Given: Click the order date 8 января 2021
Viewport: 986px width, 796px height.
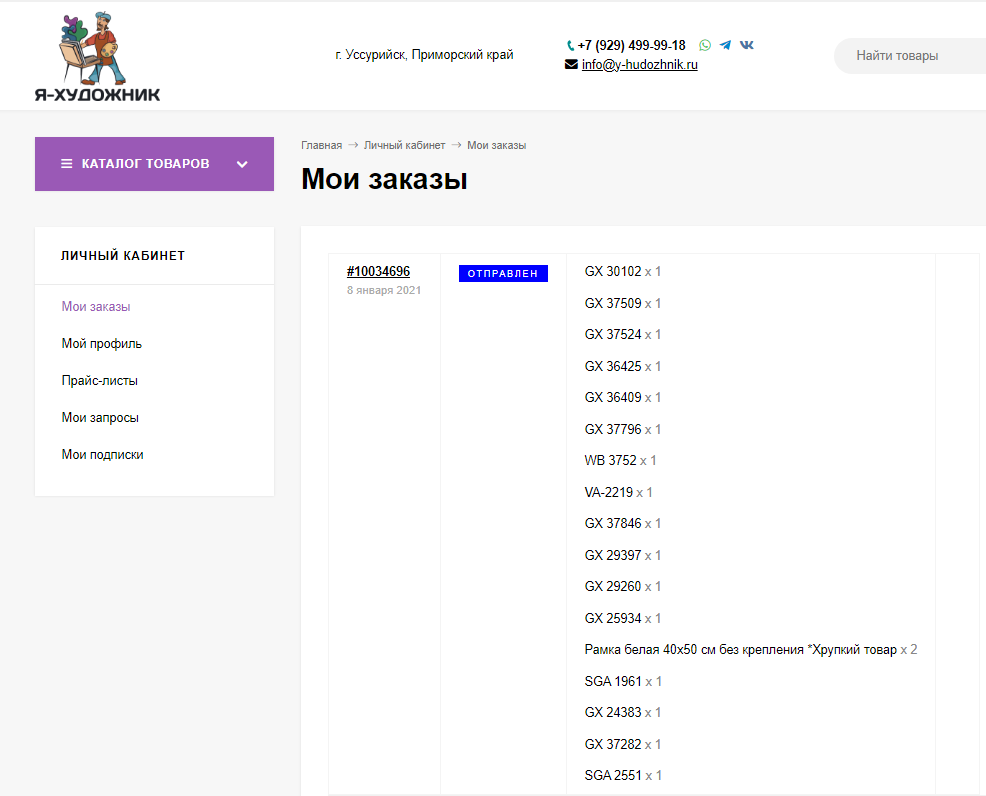Looking at the screenshot, I should [384, 290].
